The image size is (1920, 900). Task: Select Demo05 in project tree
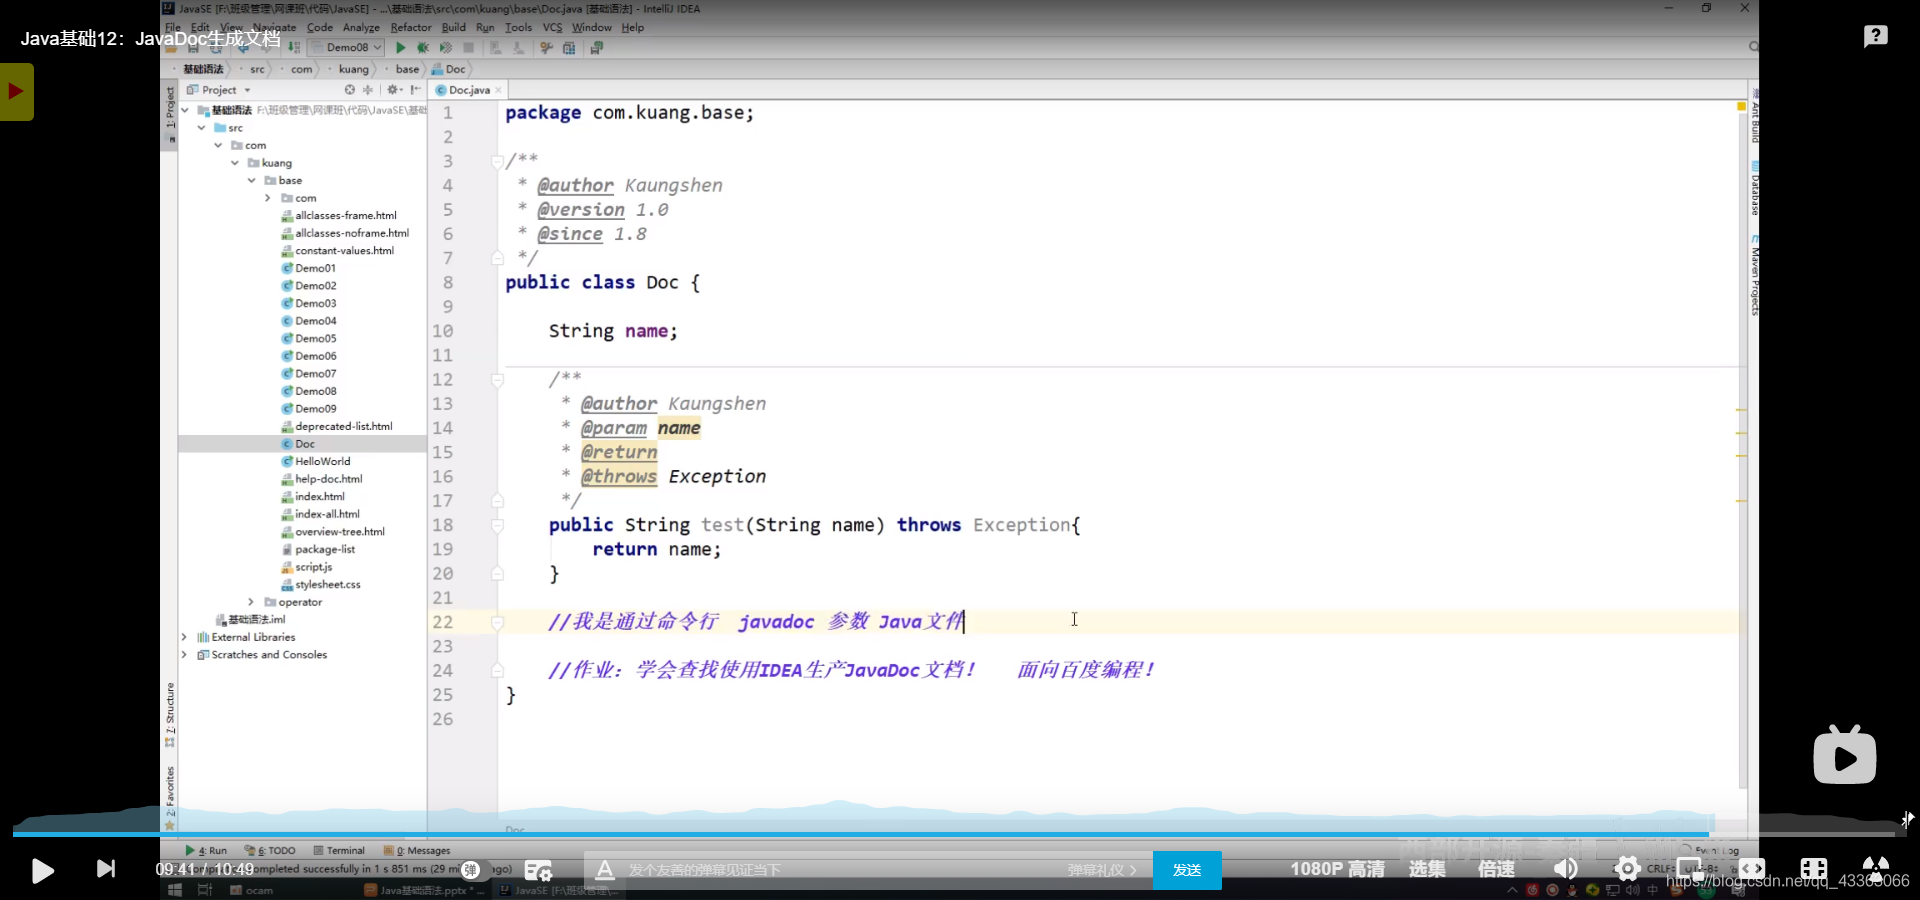308,338
